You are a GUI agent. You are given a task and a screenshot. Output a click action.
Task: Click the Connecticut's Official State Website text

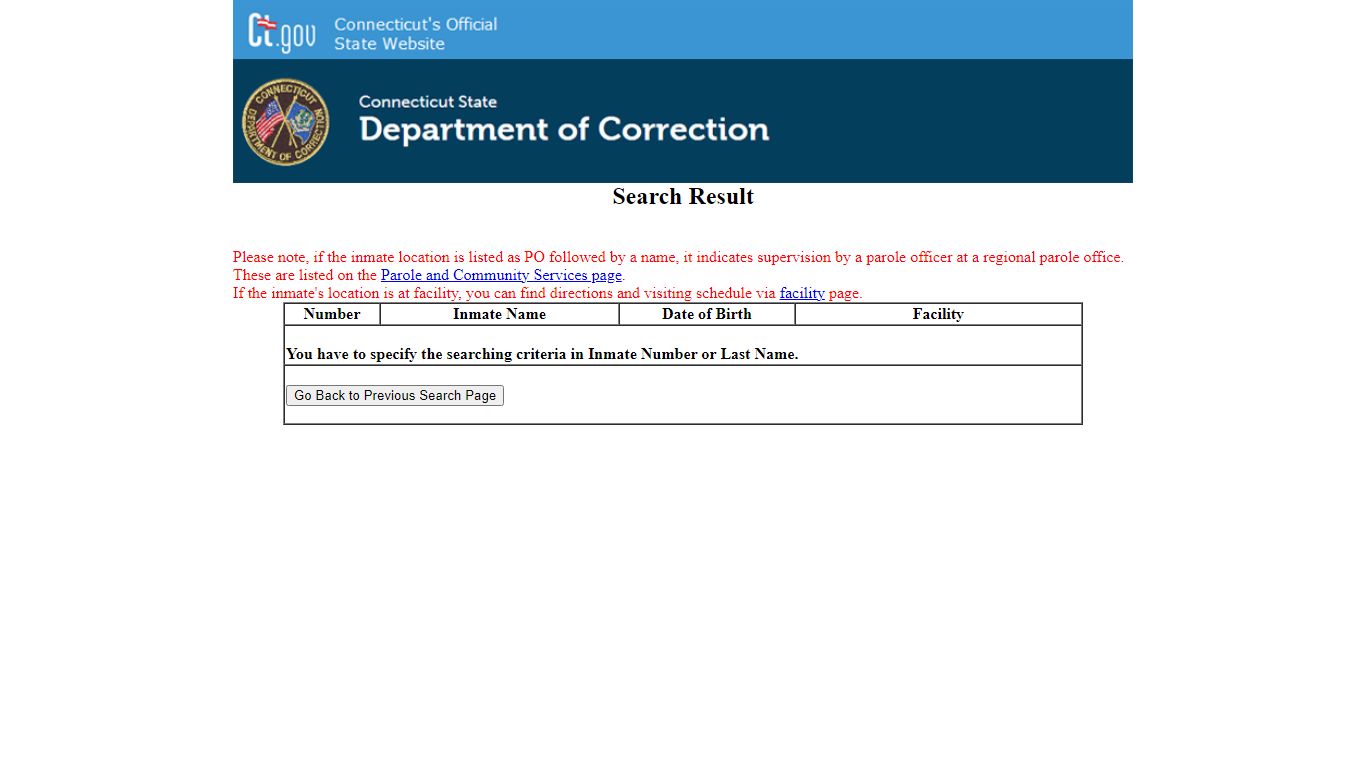415,34
